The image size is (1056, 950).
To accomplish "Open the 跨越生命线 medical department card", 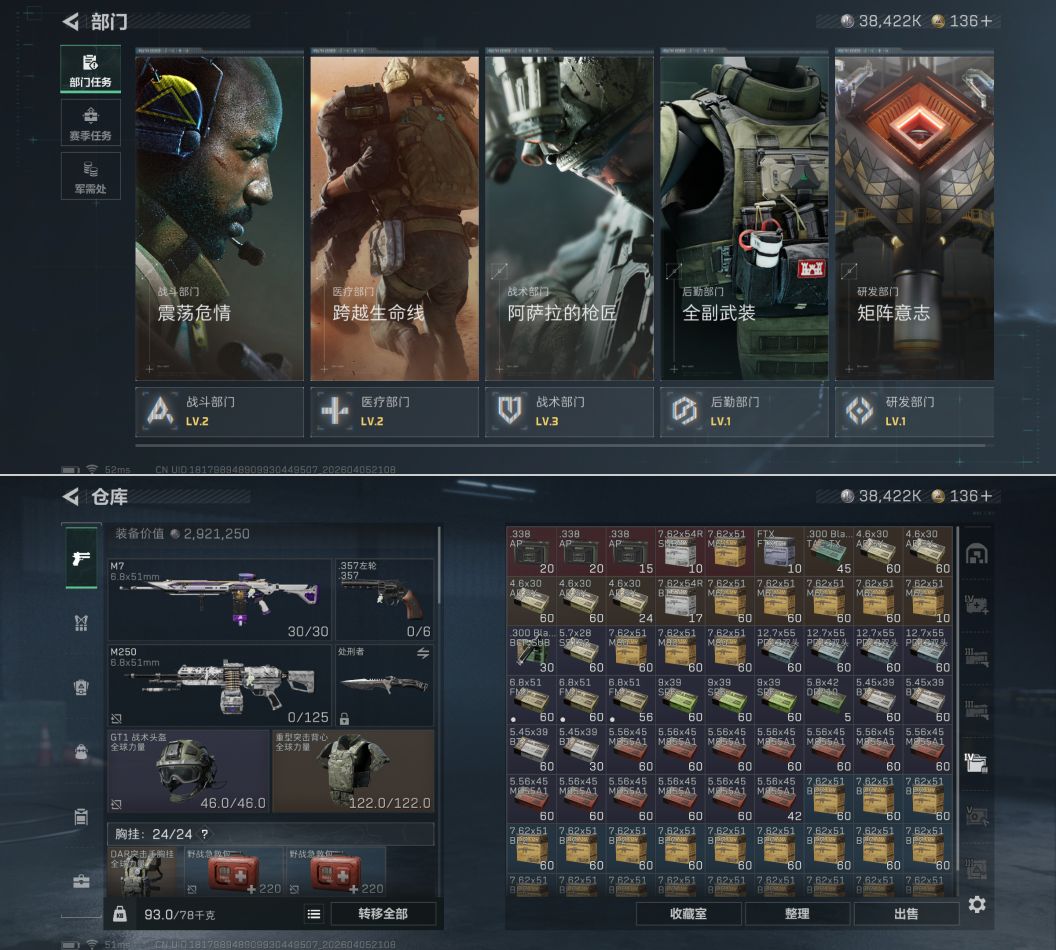I will pos(394,218).
